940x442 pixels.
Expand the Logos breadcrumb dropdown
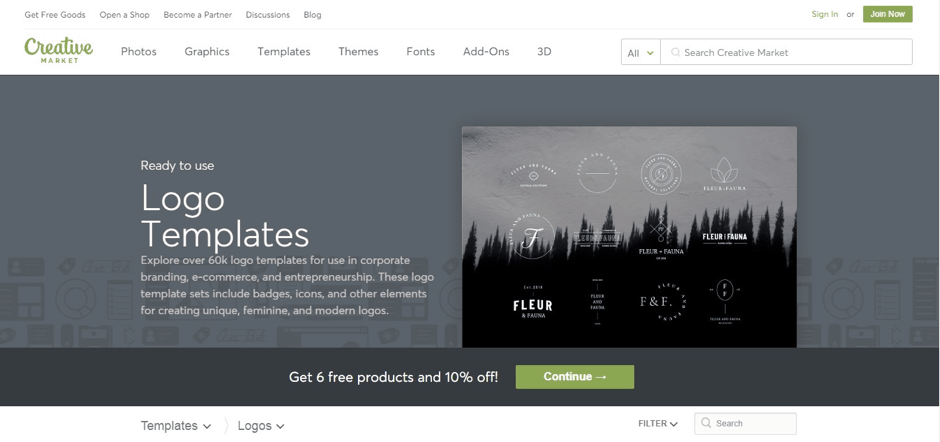tap(261, 426)
